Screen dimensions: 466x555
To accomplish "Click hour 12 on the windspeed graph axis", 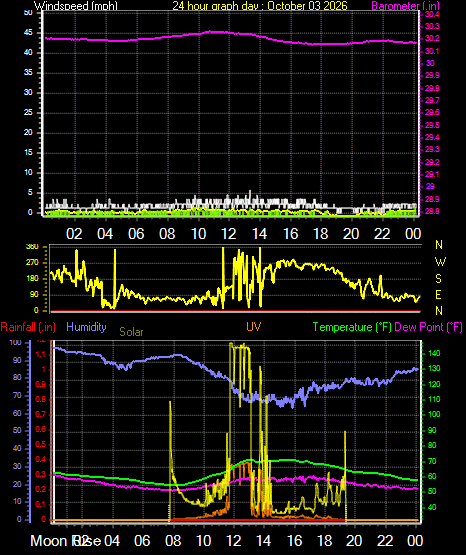I will (229, 234).
